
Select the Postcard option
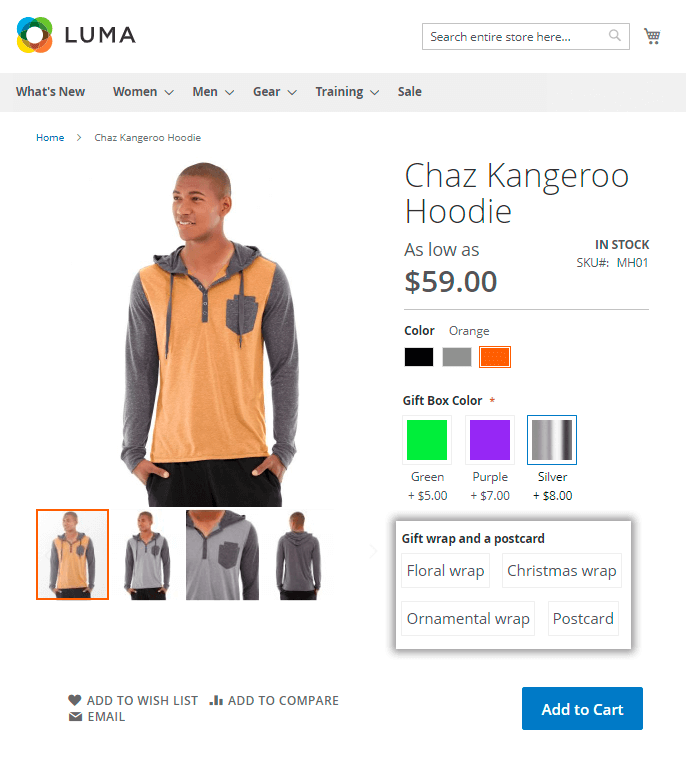point(583,618)
